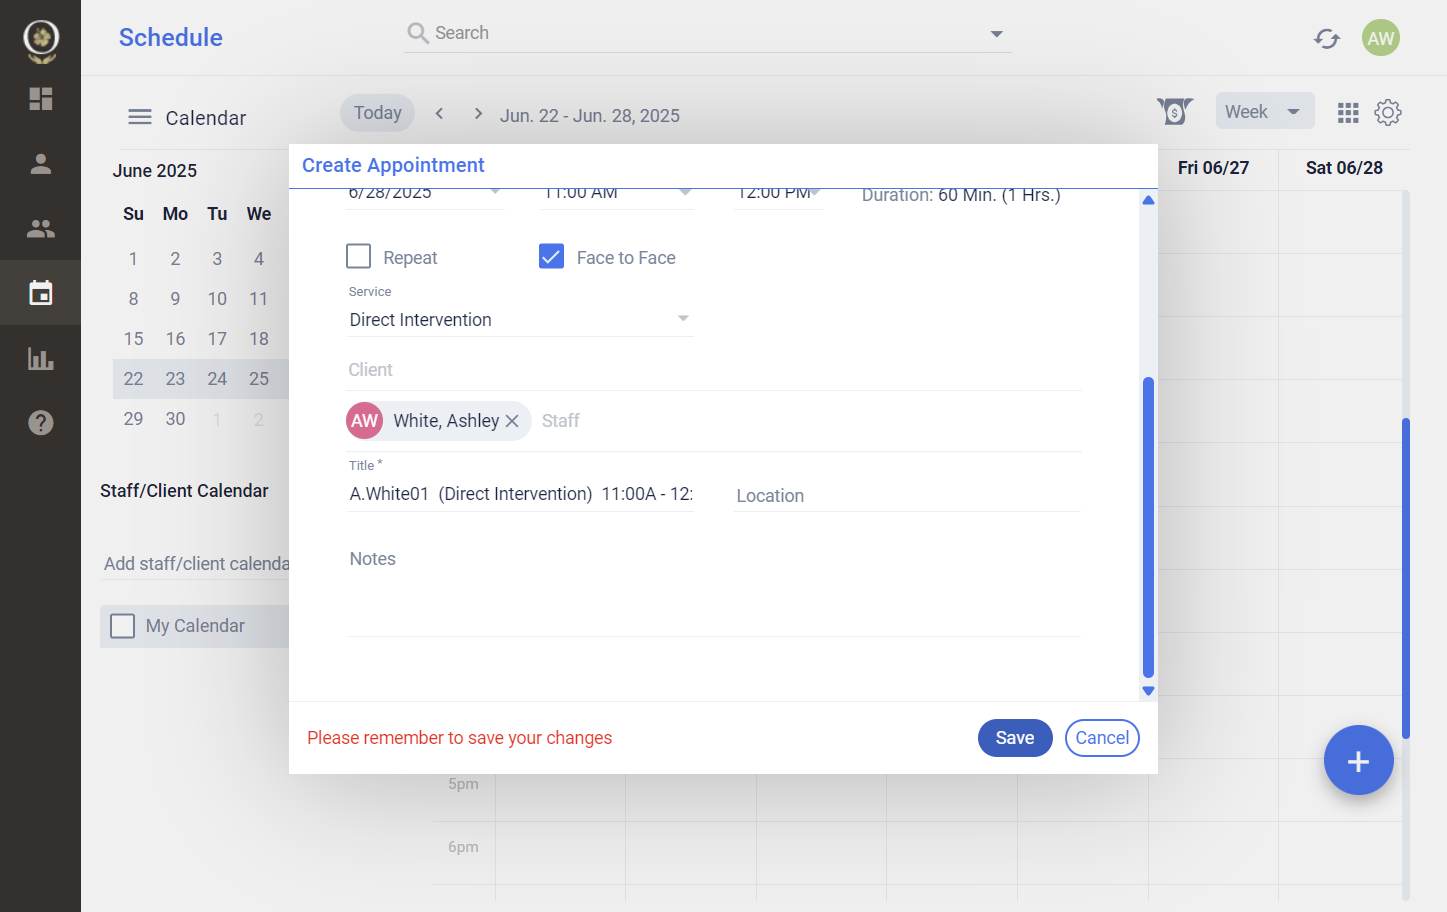
Task: Click the Today button
Action: pos(377,113)
